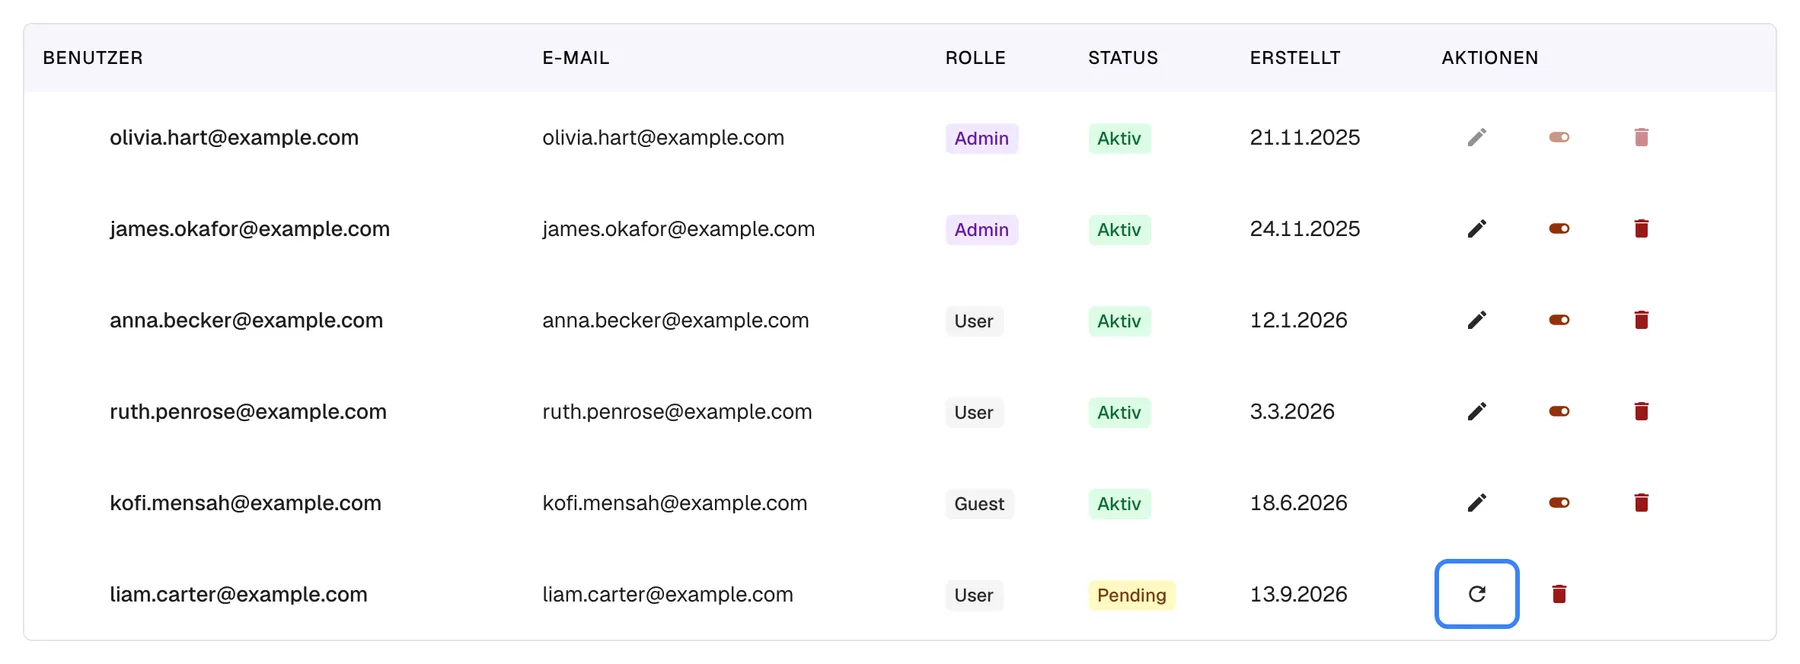1800x664 pixels.
Task: Delete anna.becker with trash icon
Action: pyautogui.click(x=1641, y=320)
